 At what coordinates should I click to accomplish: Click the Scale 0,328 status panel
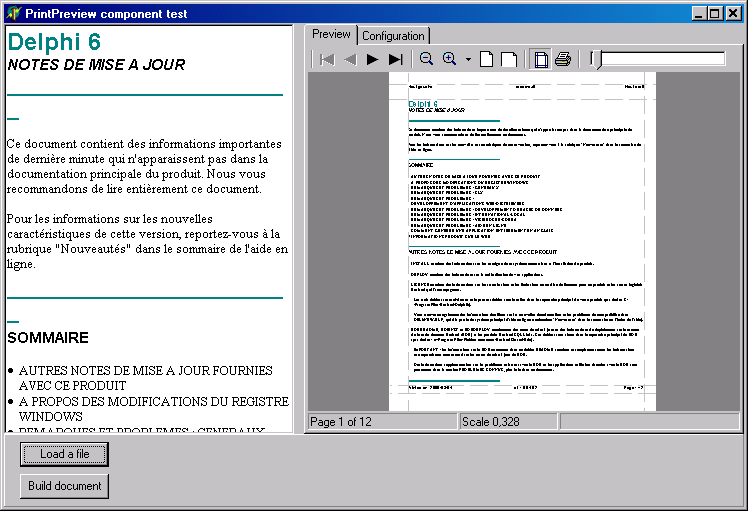coord(507,422)
